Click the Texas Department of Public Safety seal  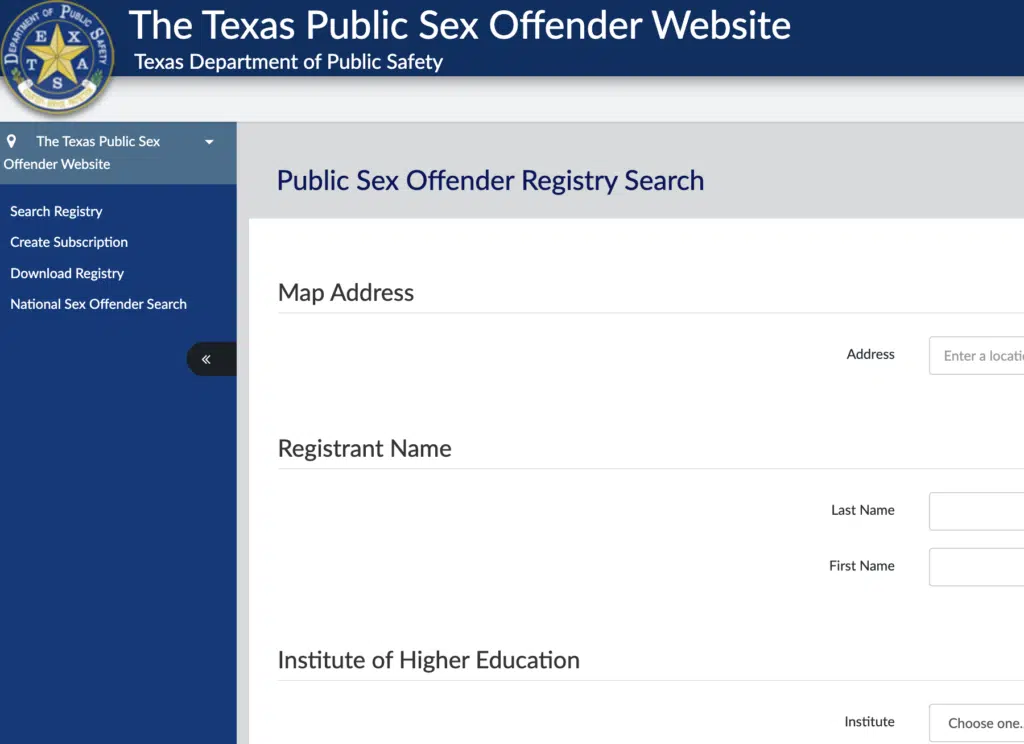coord(57,57)
